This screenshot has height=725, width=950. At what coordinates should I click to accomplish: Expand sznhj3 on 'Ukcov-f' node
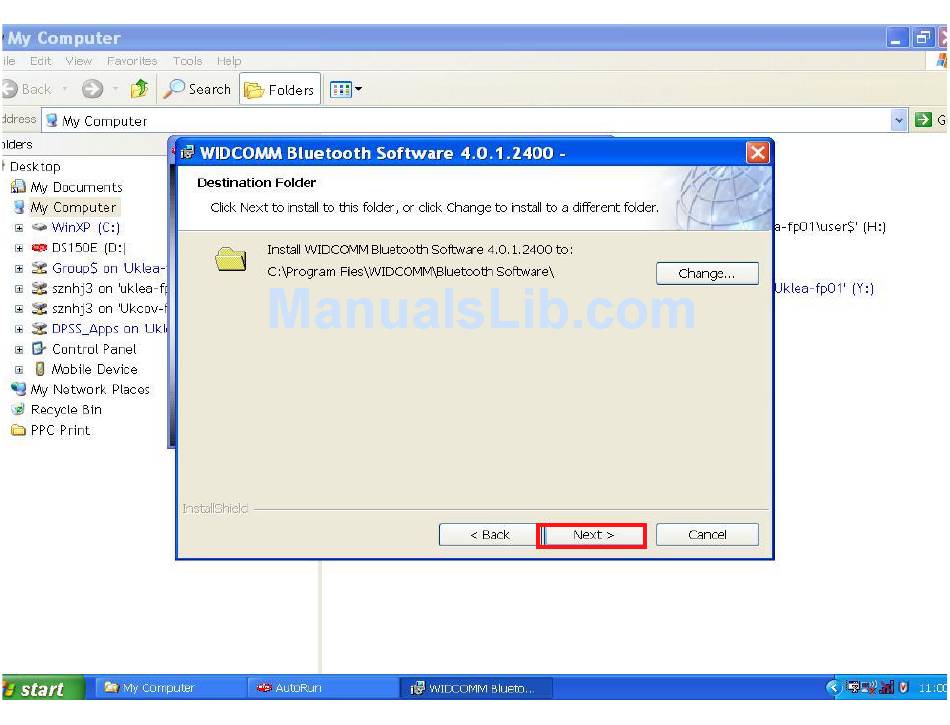tap(19, 309)
